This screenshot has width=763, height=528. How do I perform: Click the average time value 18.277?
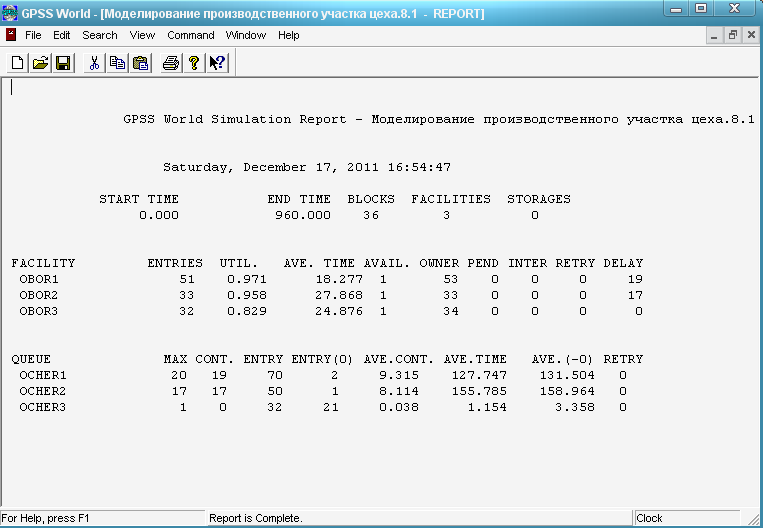click(339, 279)
